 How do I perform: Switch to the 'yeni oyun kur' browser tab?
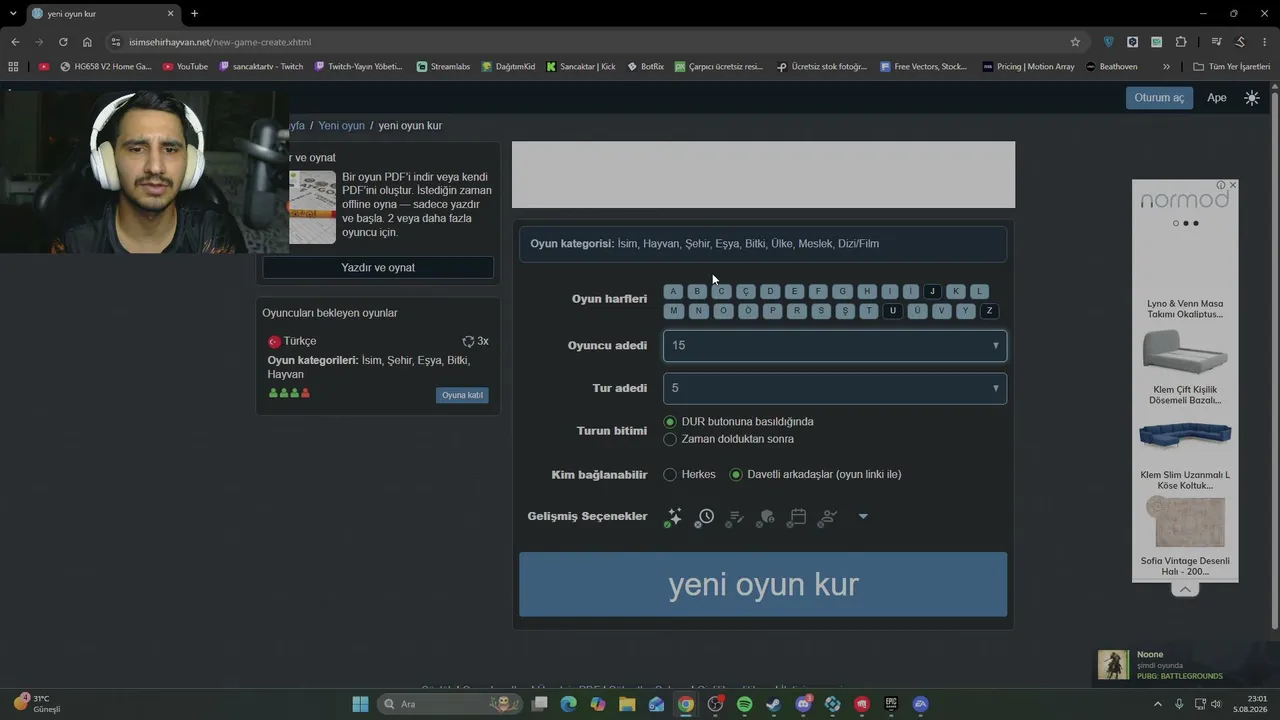click(x=103, y=14)
